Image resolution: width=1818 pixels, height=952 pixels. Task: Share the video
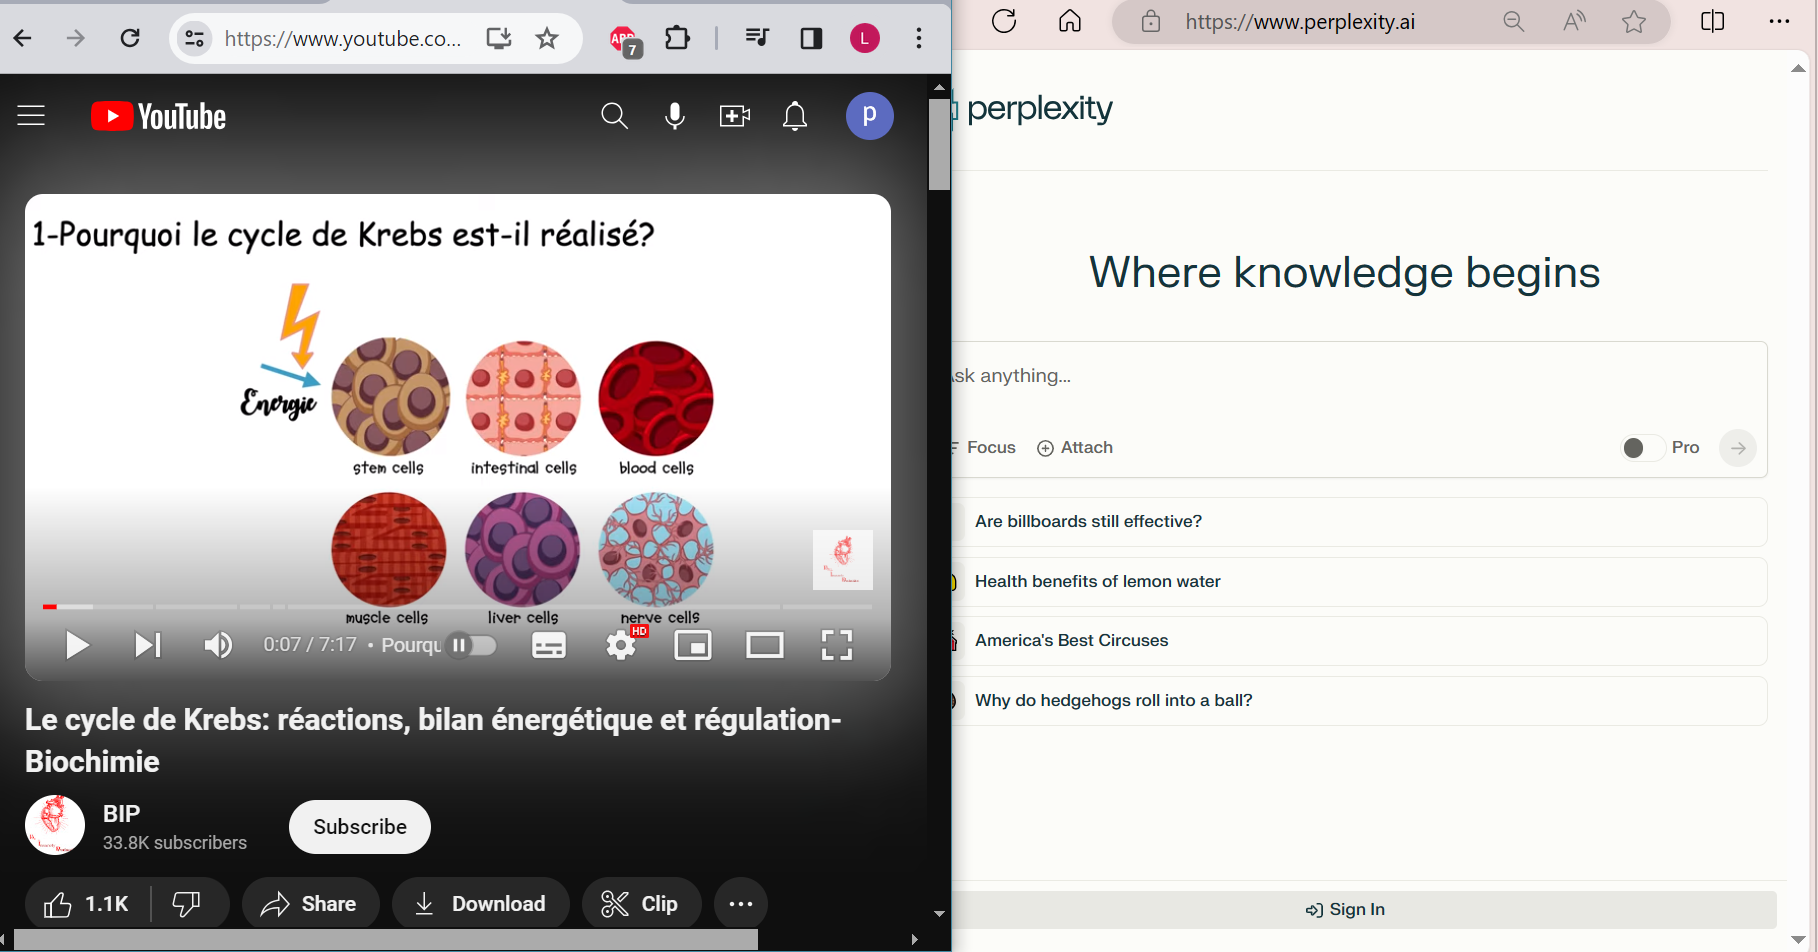tap(310, 904)
